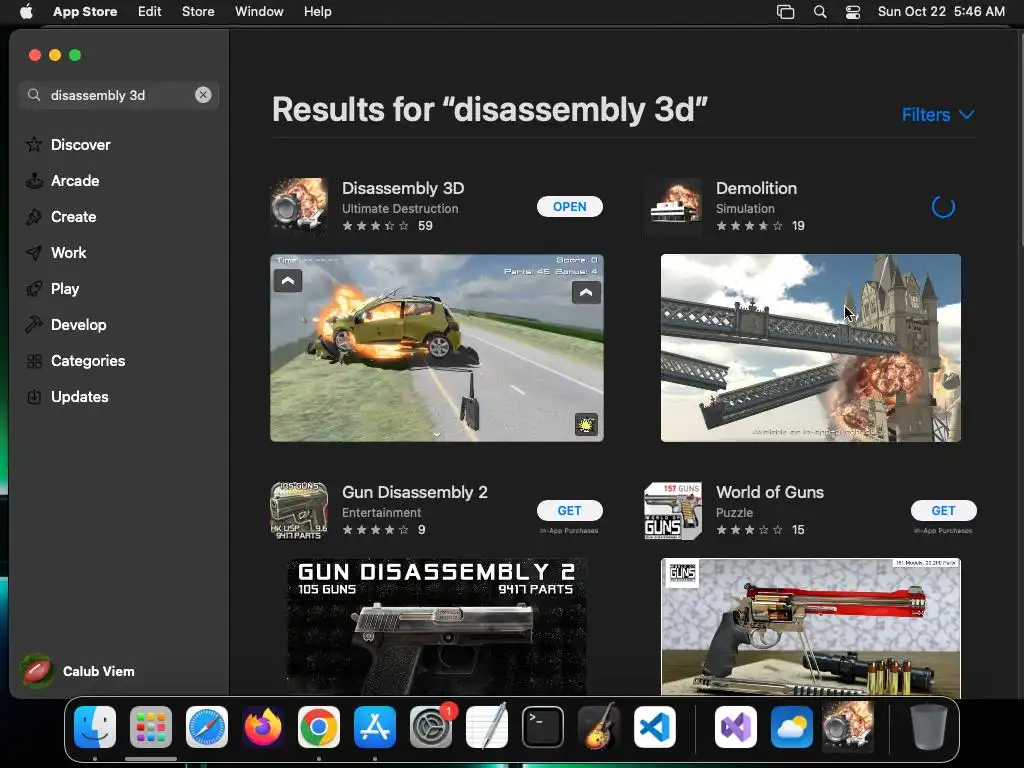Open Launchpad from the dock
Screen dimensions: 1024x768
pos(151,727)
